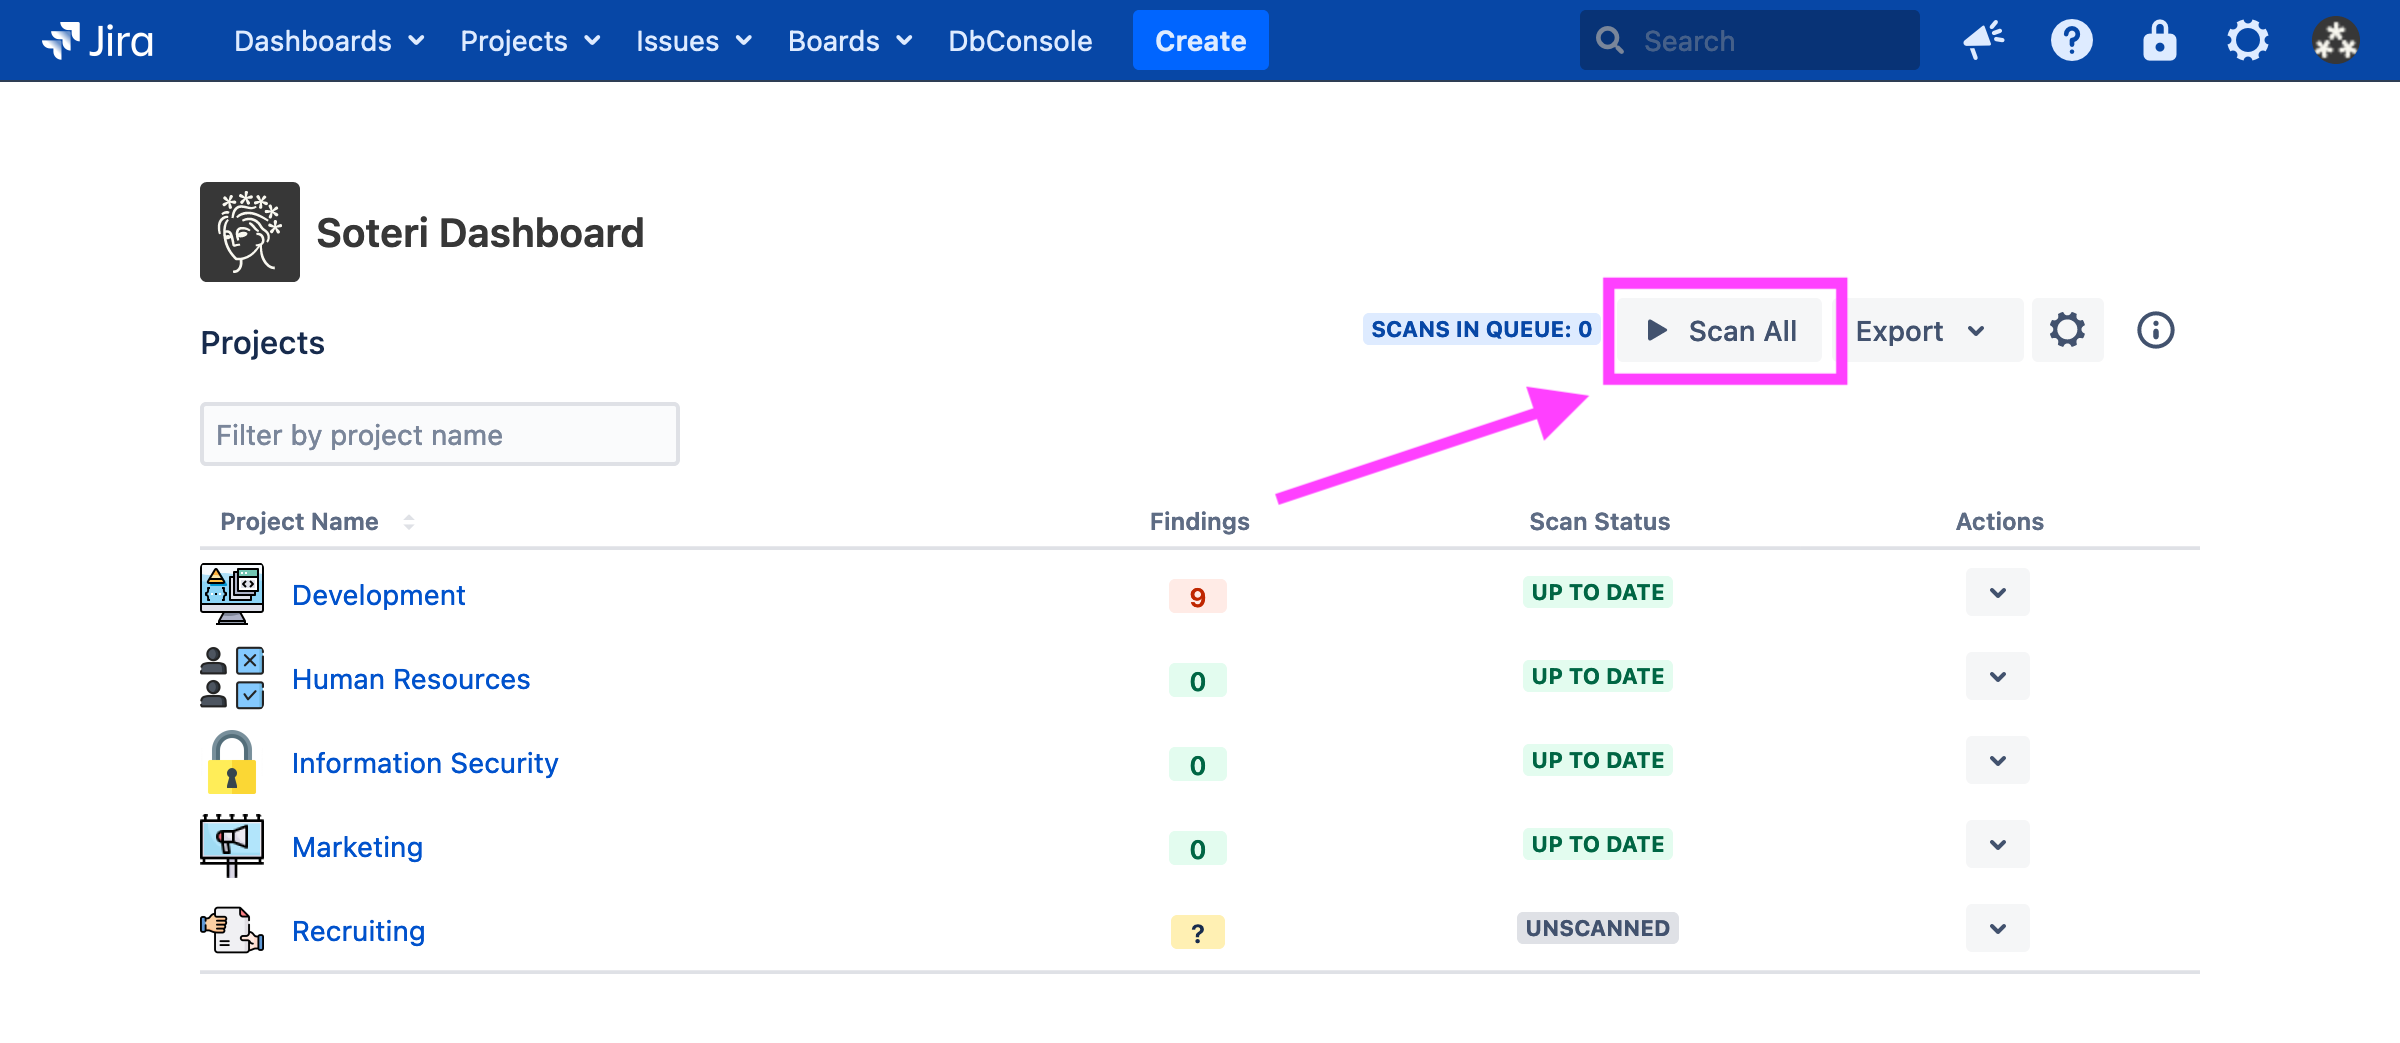
Task: Click the lock icon in top bar
Action: coord(2159,41)
